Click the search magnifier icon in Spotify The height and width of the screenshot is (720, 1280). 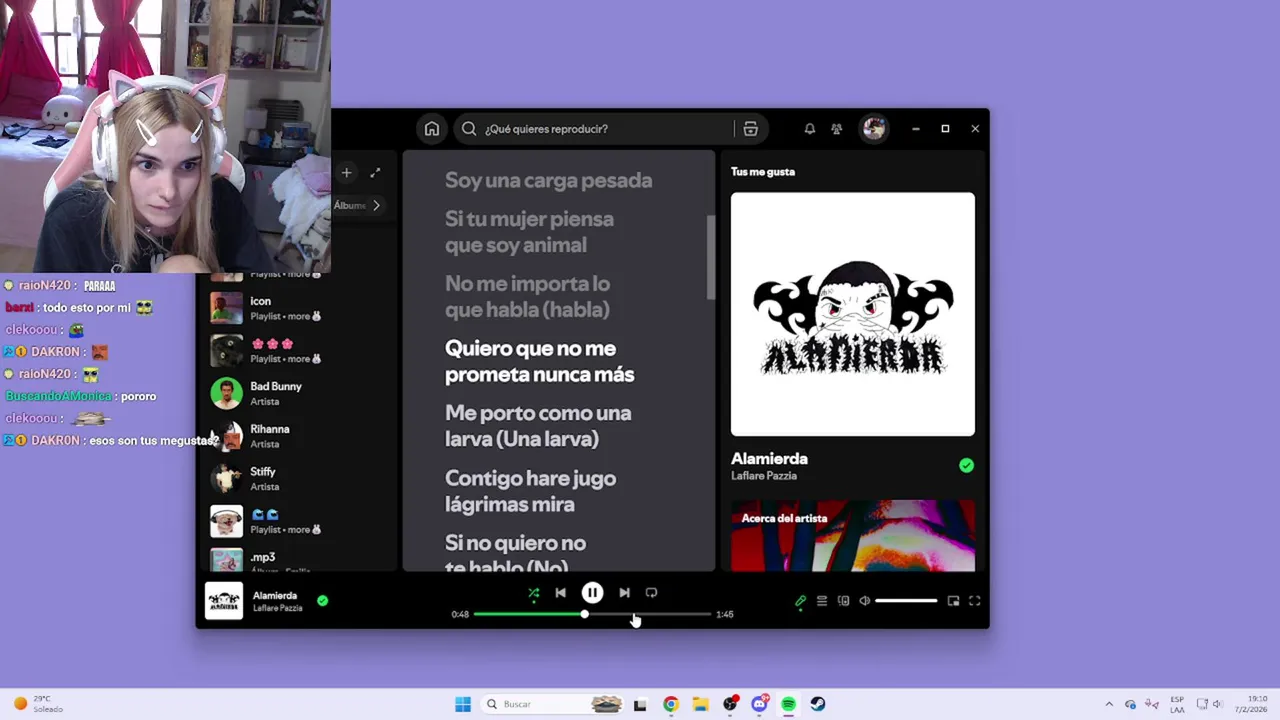point(469,129)
